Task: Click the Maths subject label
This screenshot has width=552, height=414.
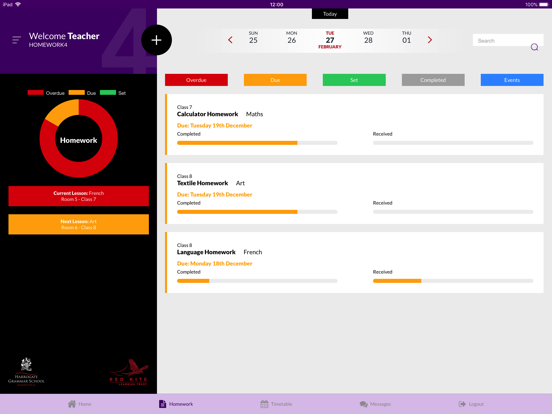Action: click(x=254, y=114)
